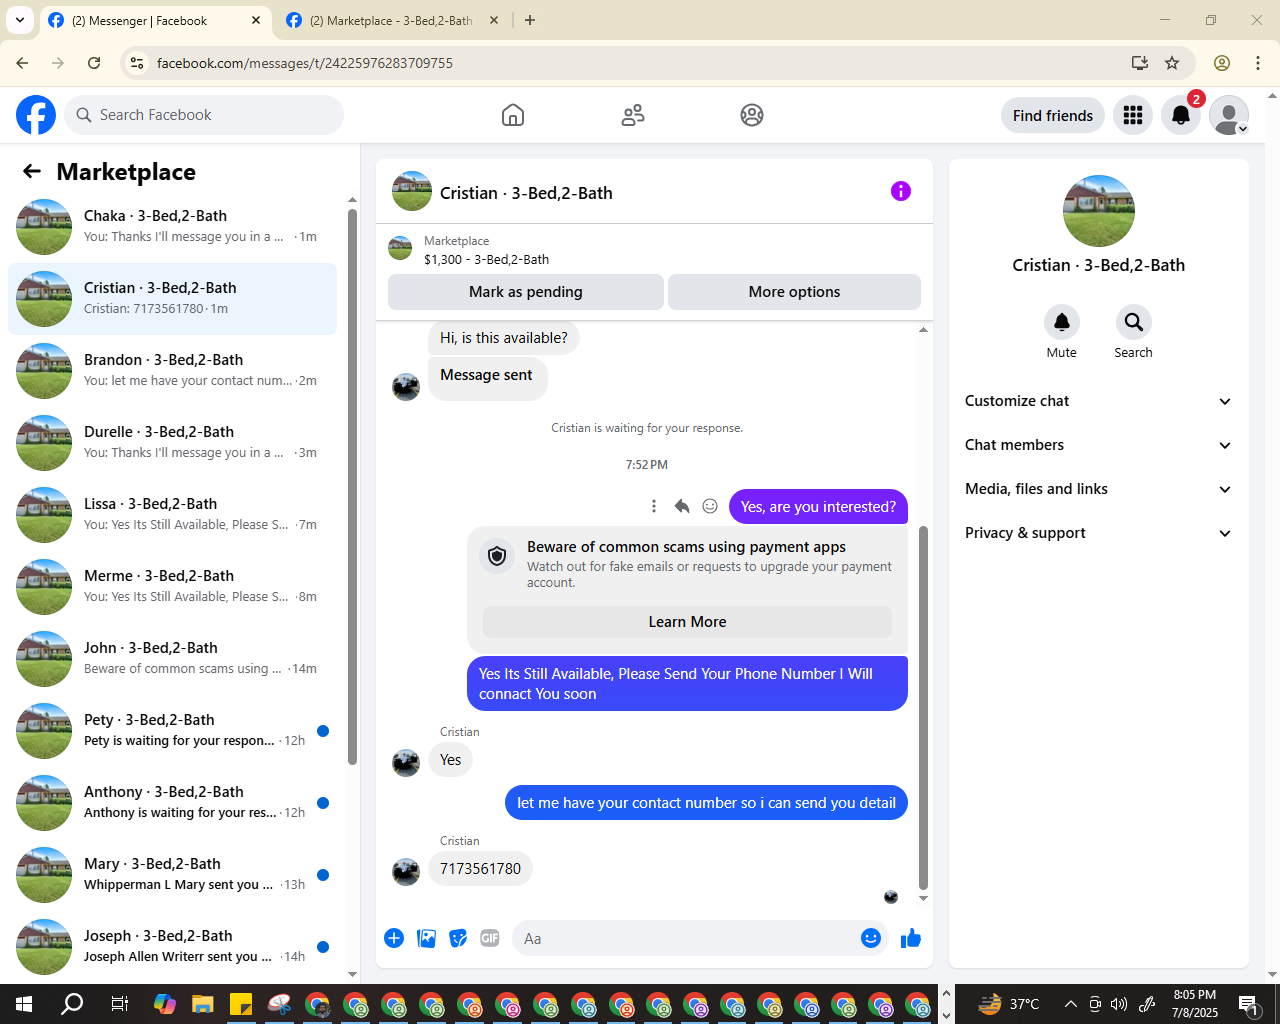Reply to 'Yes, are you interested?' message
The width and height of the screenshot is (1280, 1024).
(682, 506)
